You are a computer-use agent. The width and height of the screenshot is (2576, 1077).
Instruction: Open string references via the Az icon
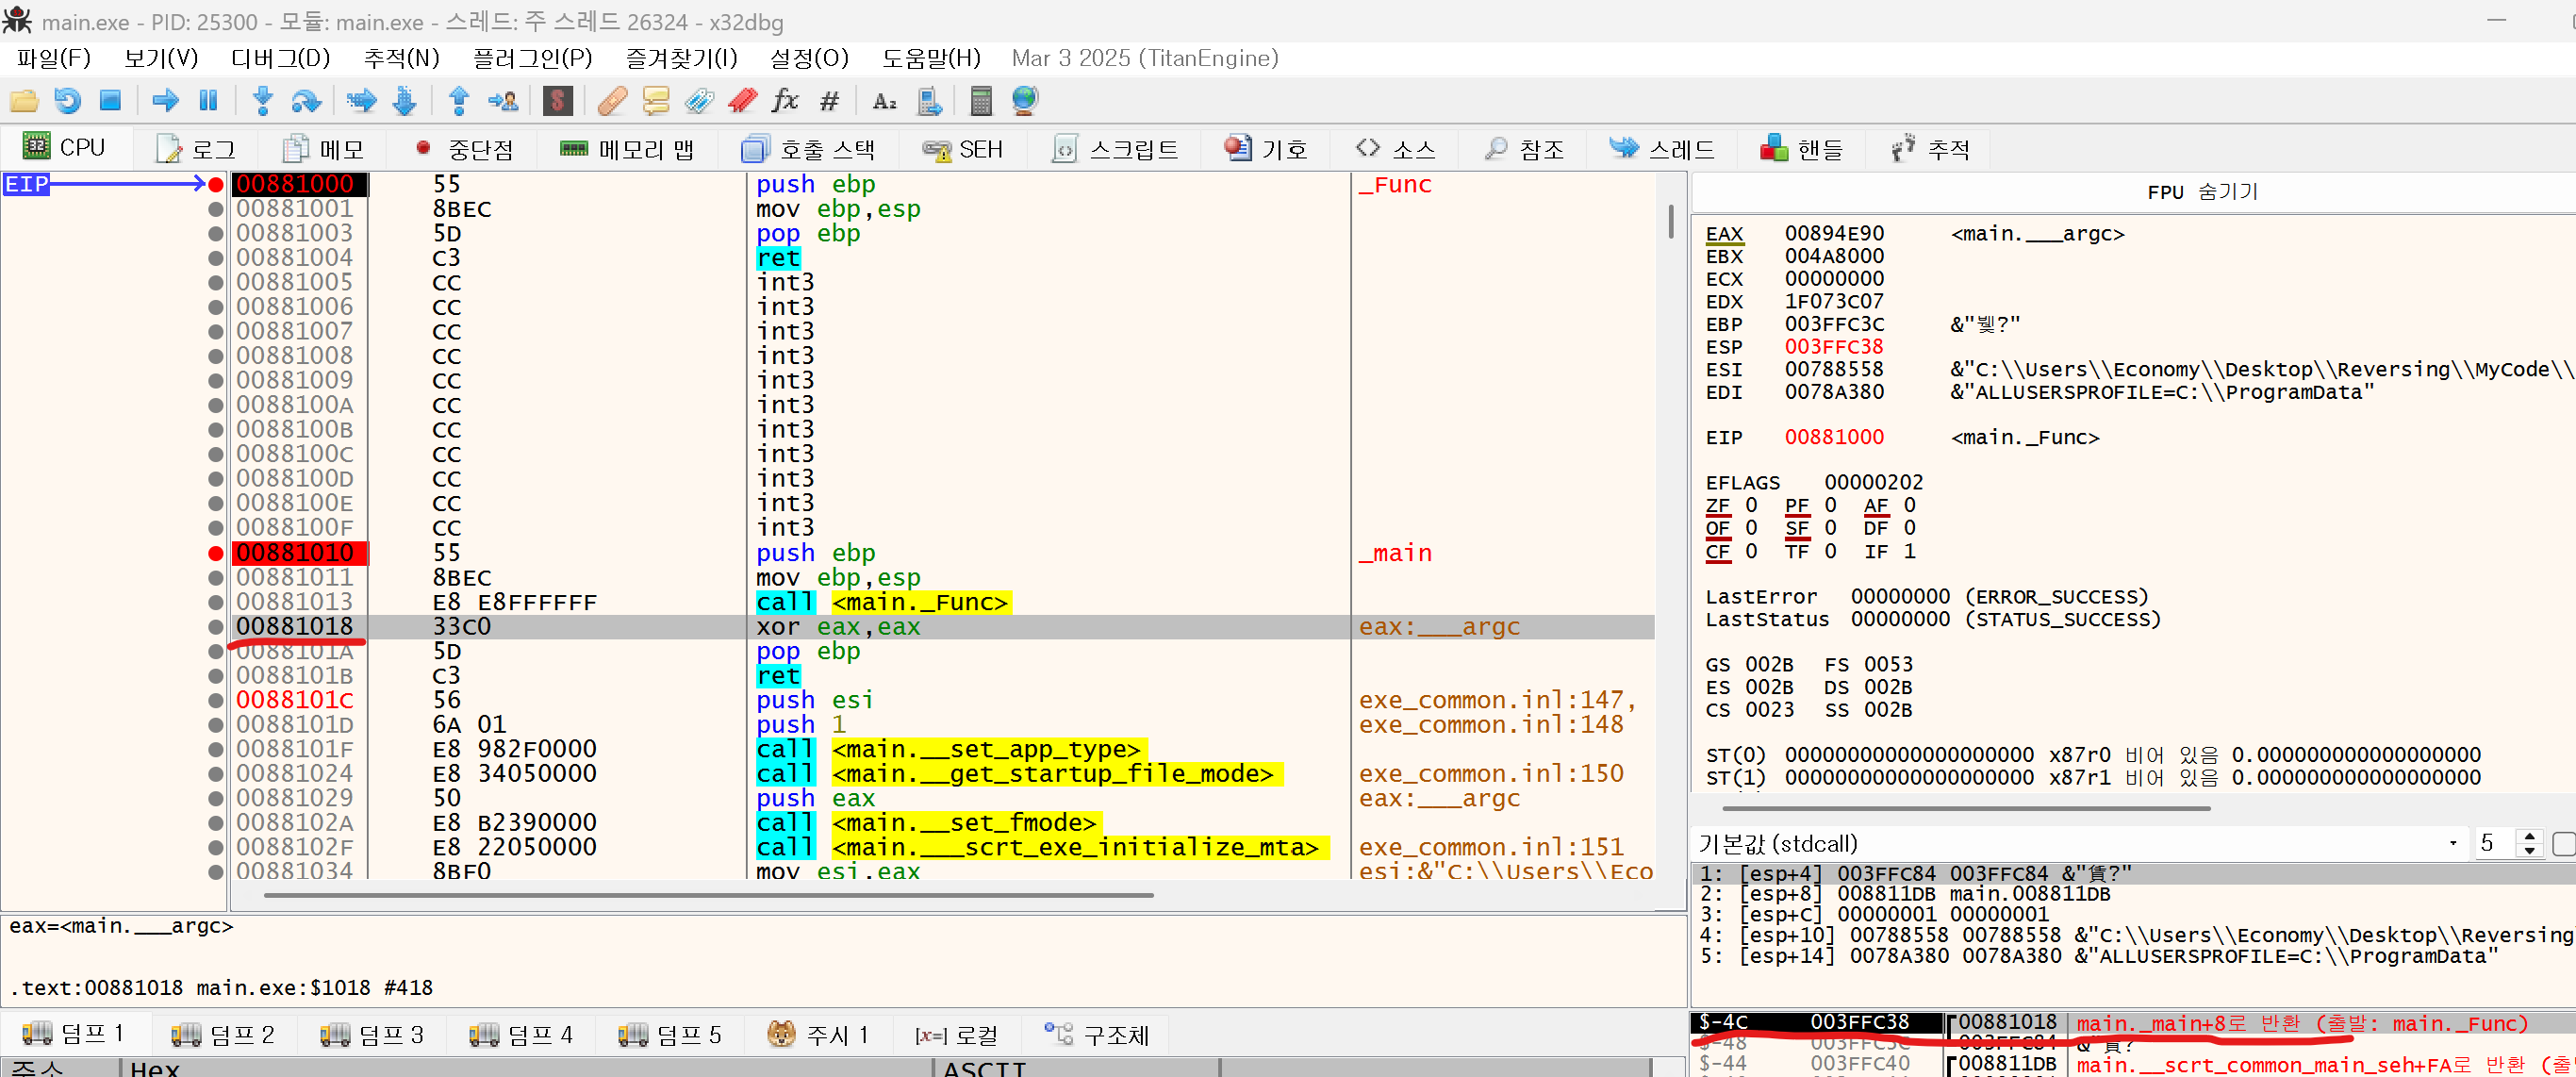tap(884, 100)
